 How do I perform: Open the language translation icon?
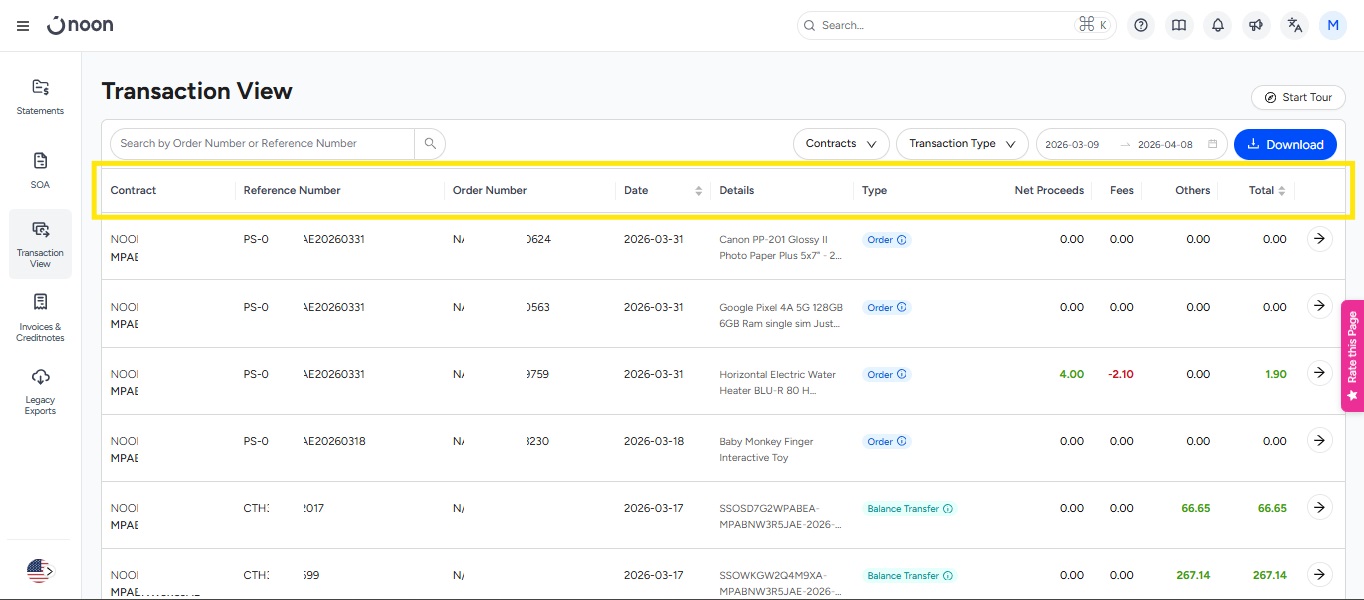click(1295, 26)
